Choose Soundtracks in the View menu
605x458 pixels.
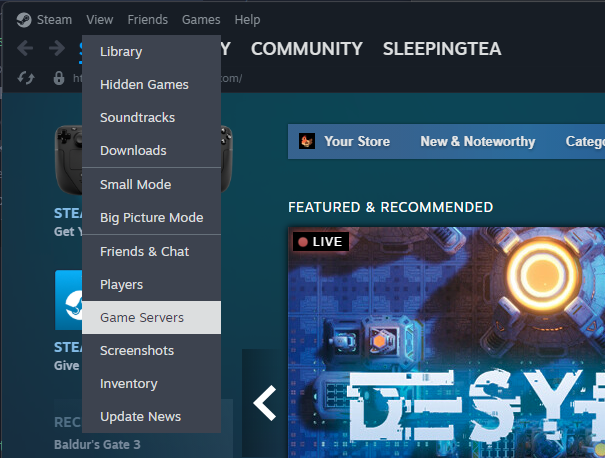[x=152, y=117]
